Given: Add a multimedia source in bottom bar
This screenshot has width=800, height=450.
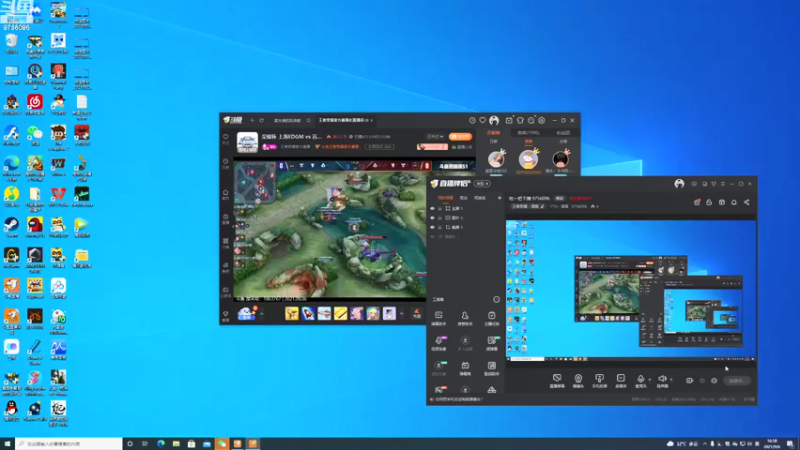Looking at the screenshot, I should (620, 381).
